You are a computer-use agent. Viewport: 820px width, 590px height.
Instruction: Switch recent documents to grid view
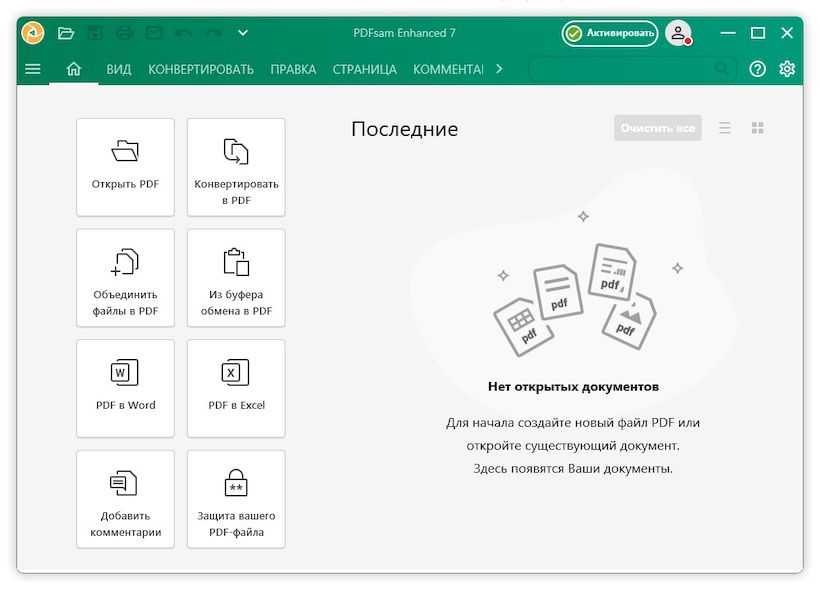[757, 127]
